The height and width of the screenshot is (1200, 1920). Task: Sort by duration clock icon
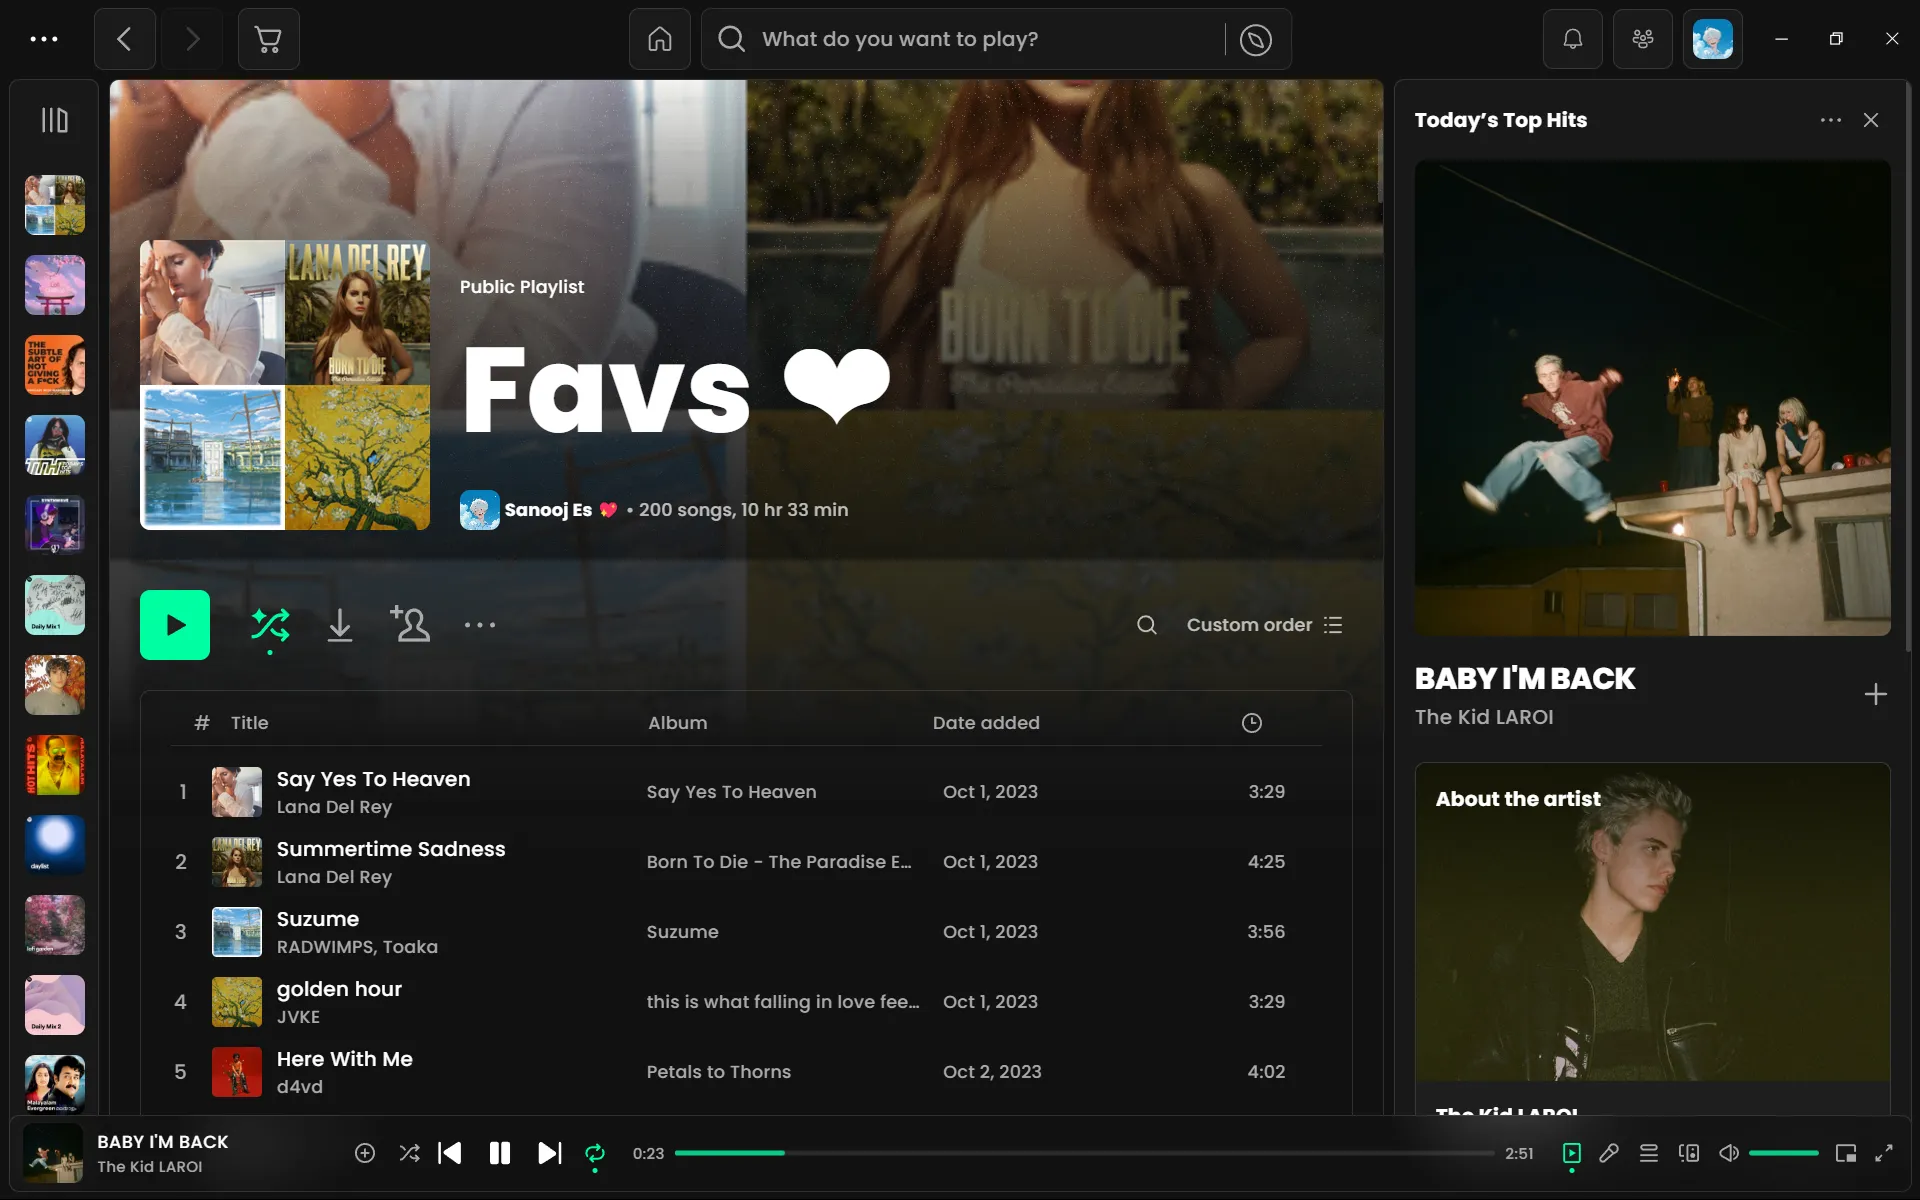(1252, 723)
